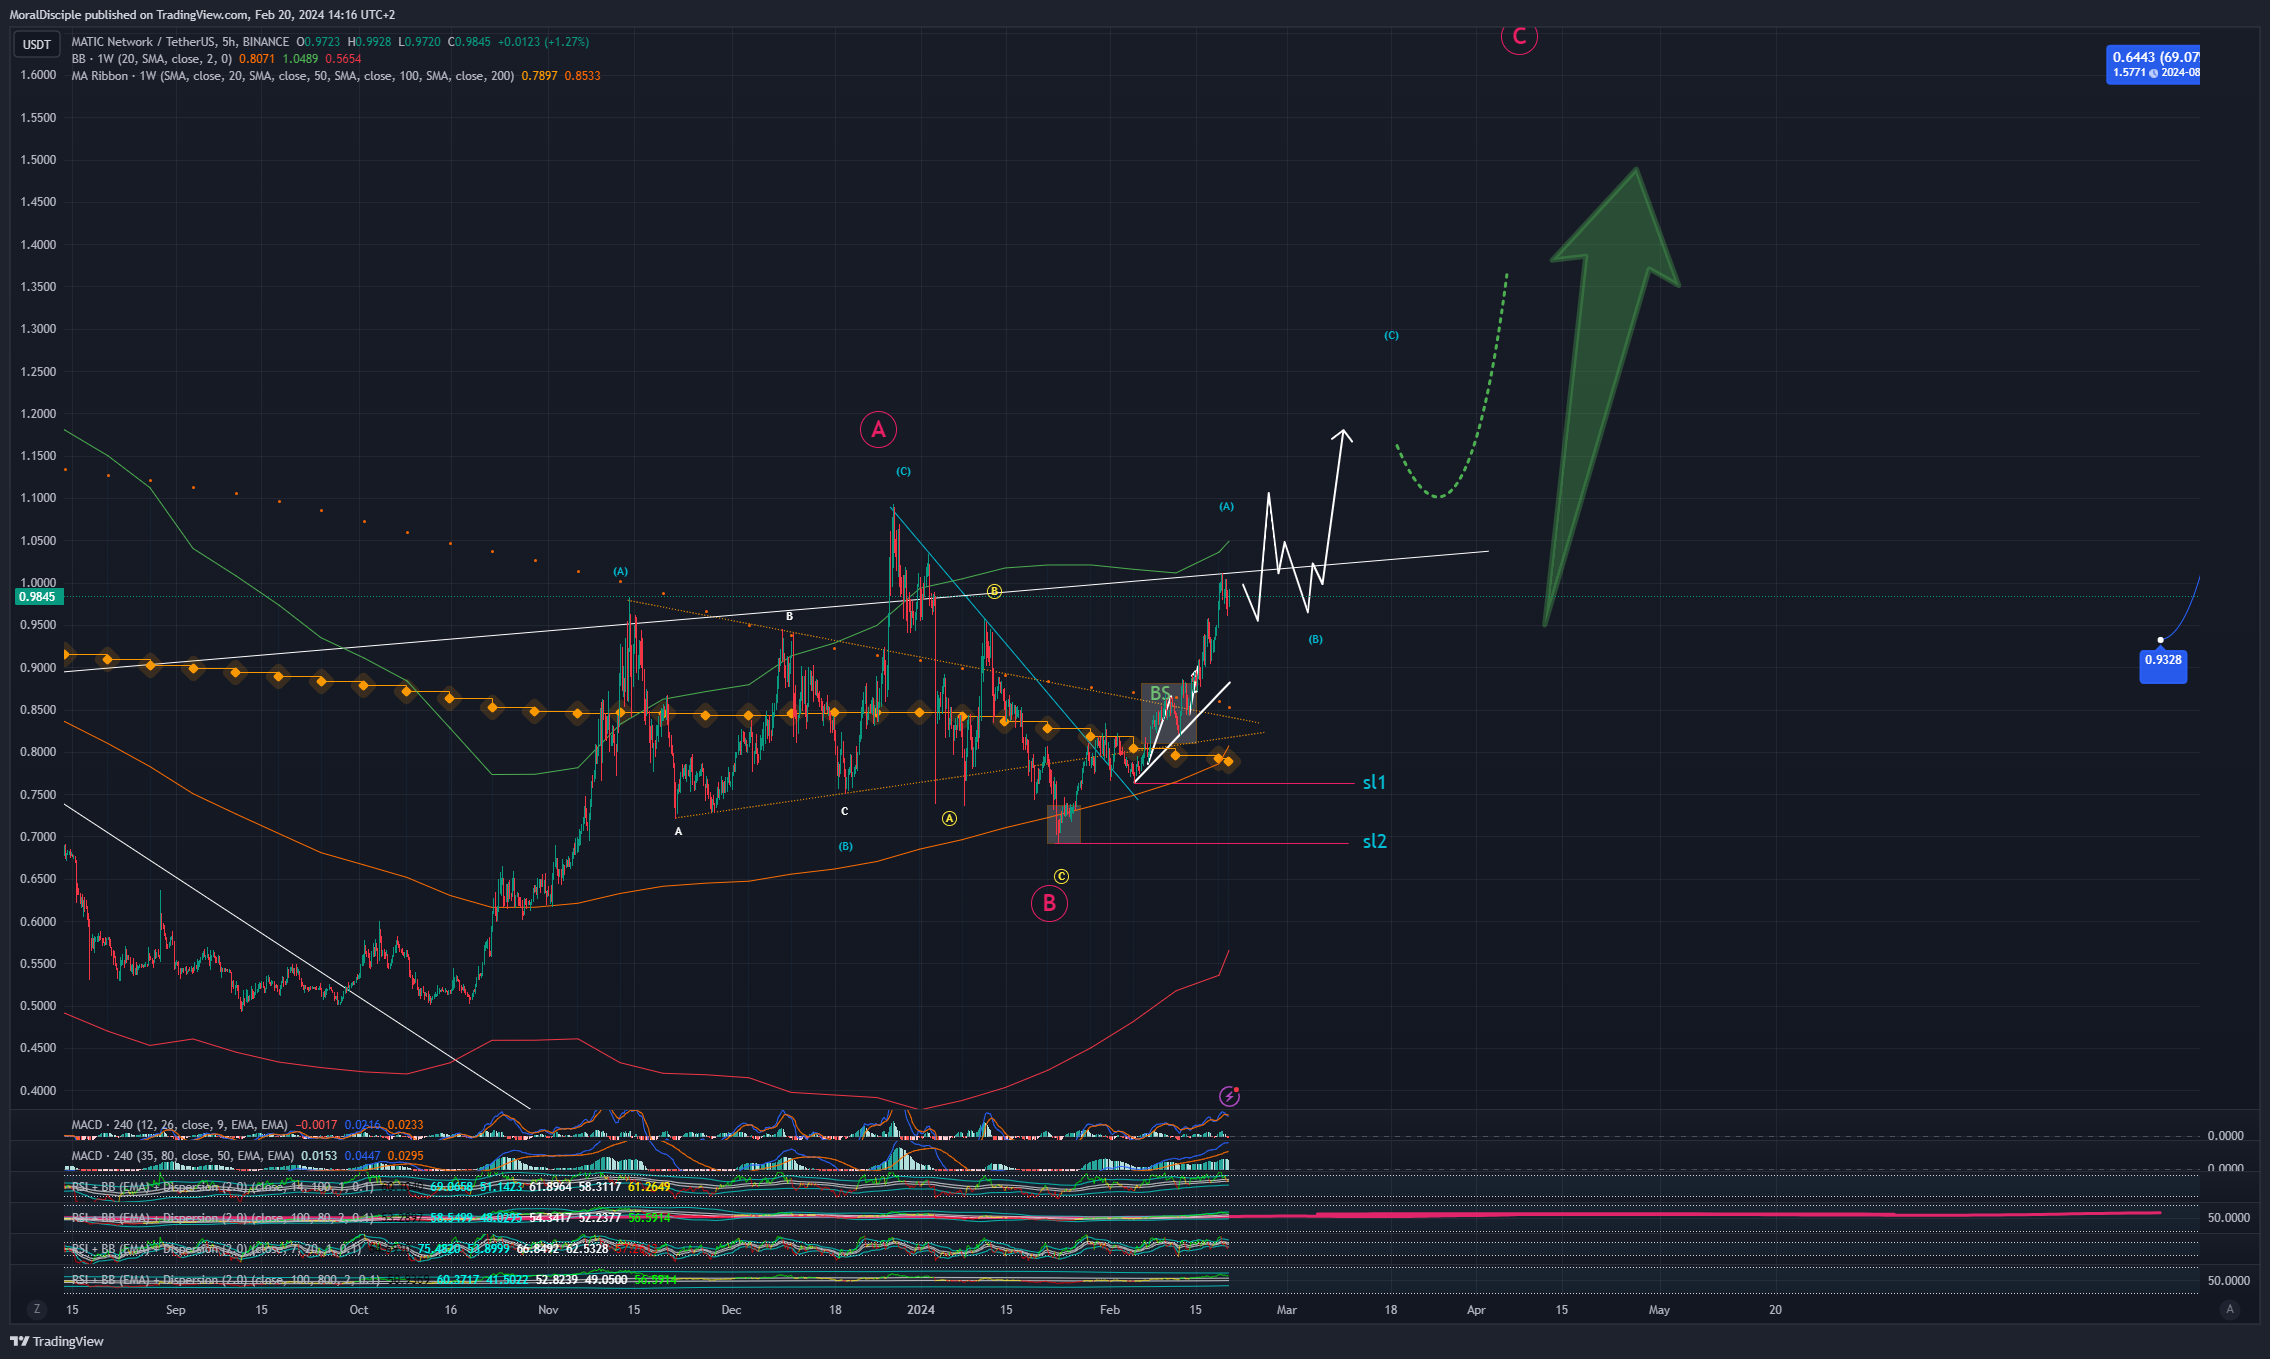This screenshot has width=2270, height=1359.
Task: Click the Oct label on time axis
Action: pos(359,1310)
